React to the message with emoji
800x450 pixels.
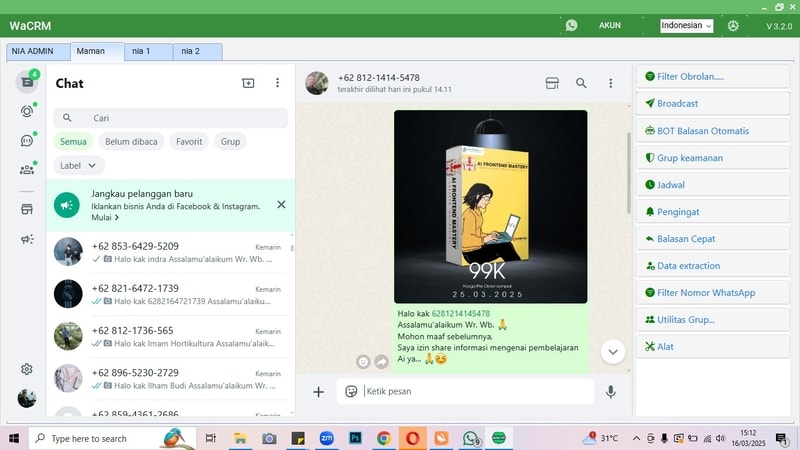coord(363,362)
